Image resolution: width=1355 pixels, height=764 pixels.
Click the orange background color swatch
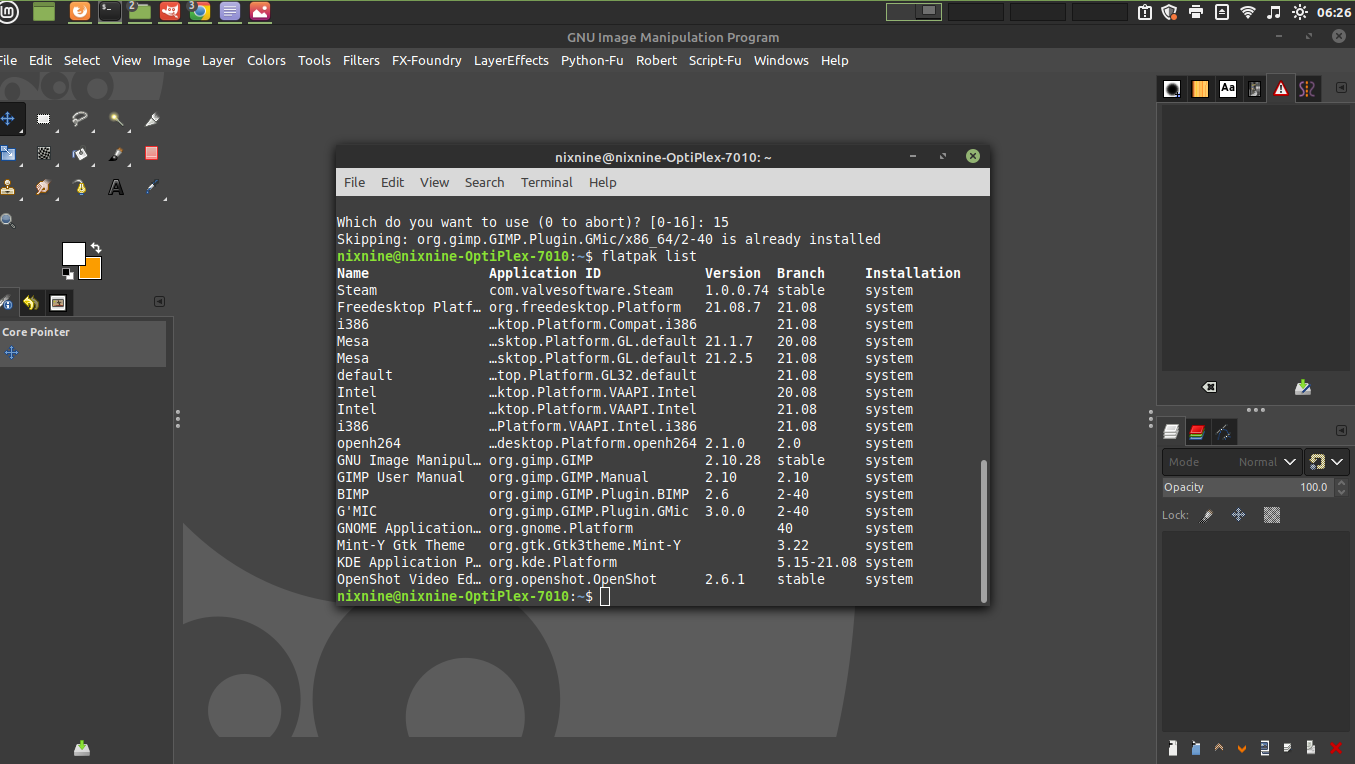pyautogui.click(x=93, y=271)
